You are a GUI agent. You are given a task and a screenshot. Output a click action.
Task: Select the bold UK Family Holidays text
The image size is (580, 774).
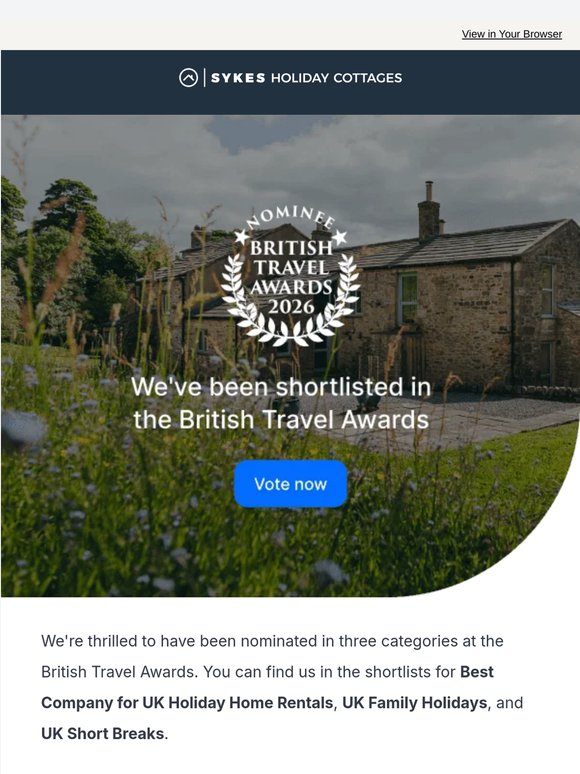415,703
